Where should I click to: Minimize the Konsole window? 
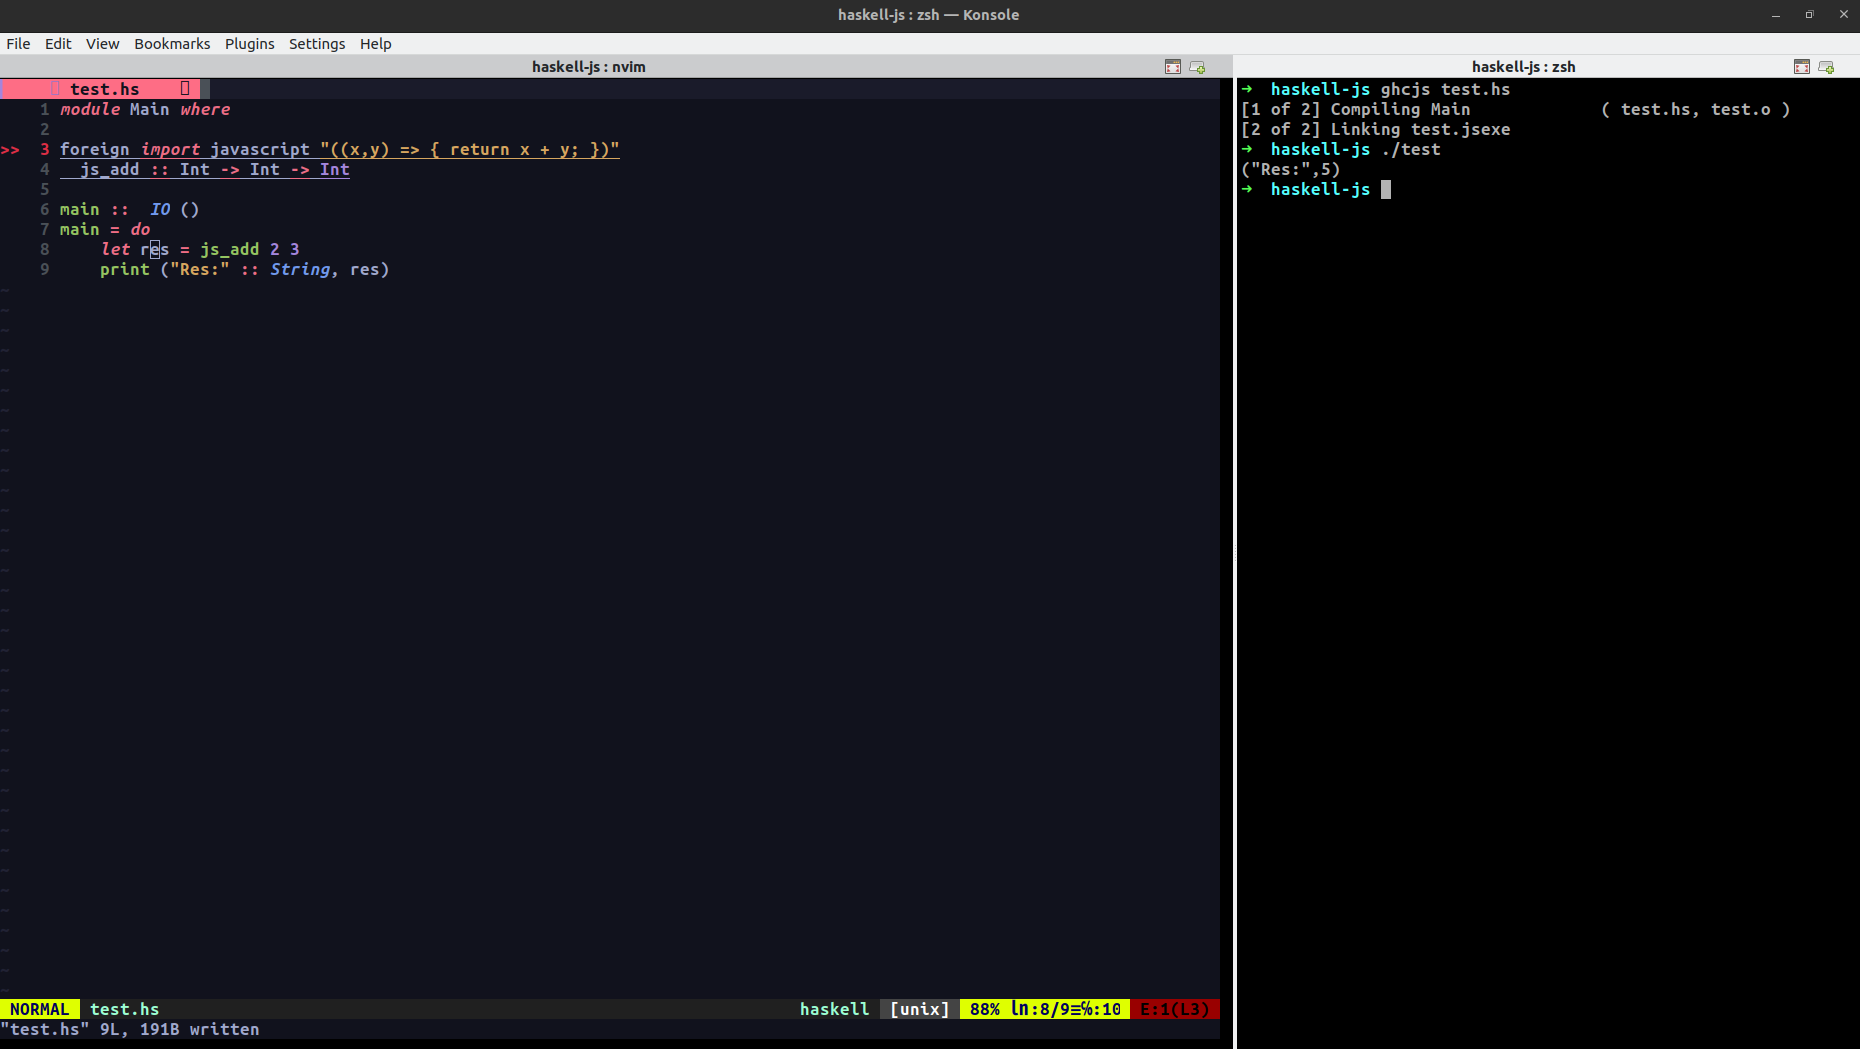pos(1776,15)
